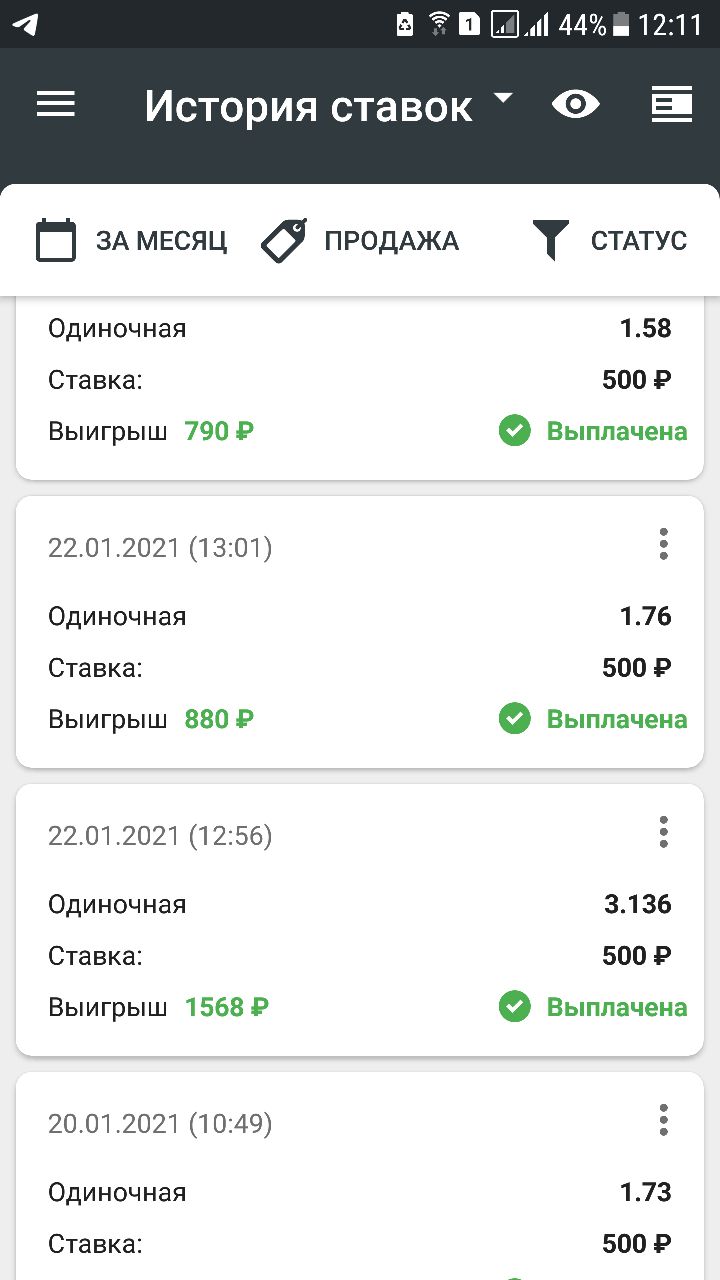
Task: Switch list layout with the view icon
Action: click(x=672, y=105)
